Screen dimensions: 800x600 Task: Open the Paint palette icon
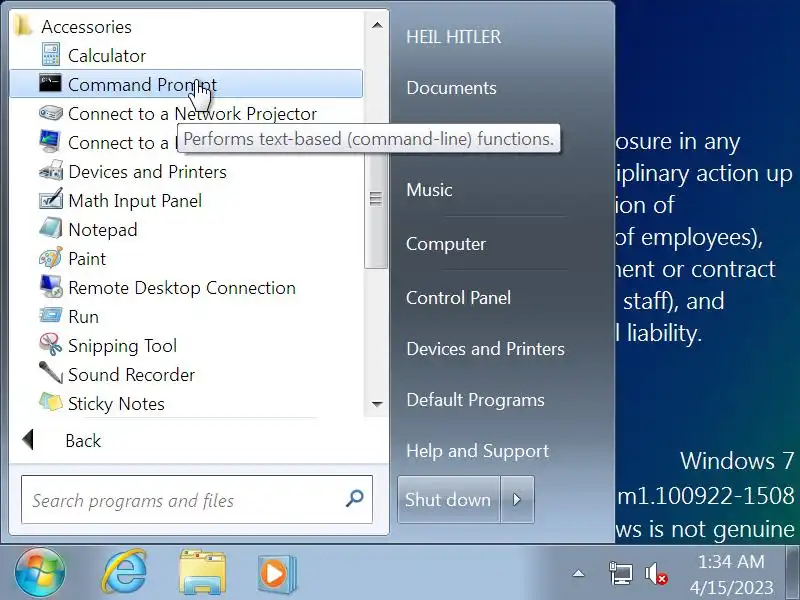51,258
